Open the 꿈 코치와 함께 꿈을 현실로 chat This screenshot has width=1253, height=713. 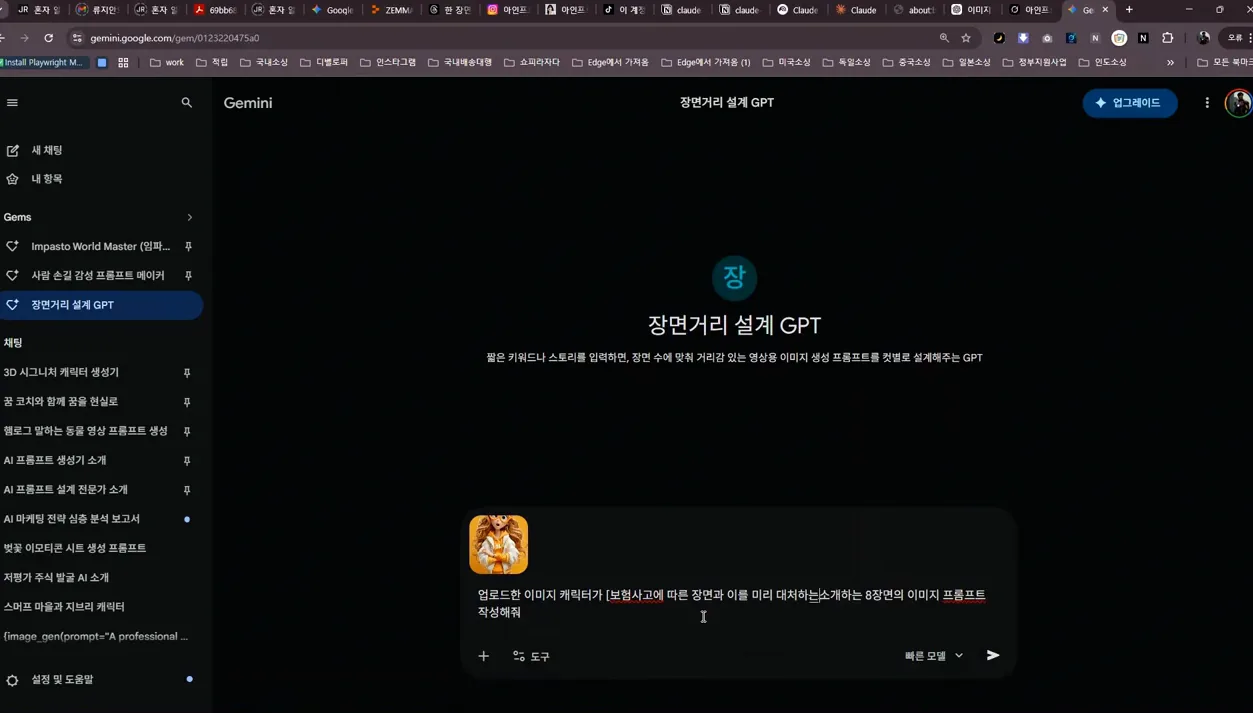pos(61,401)
